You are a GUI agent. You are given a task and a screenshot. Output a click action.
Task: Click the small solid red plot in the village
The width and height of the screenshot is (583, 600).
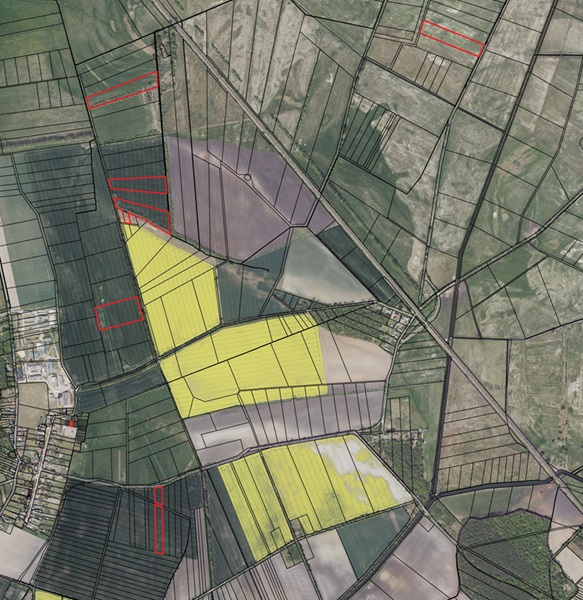click(71, 424)
